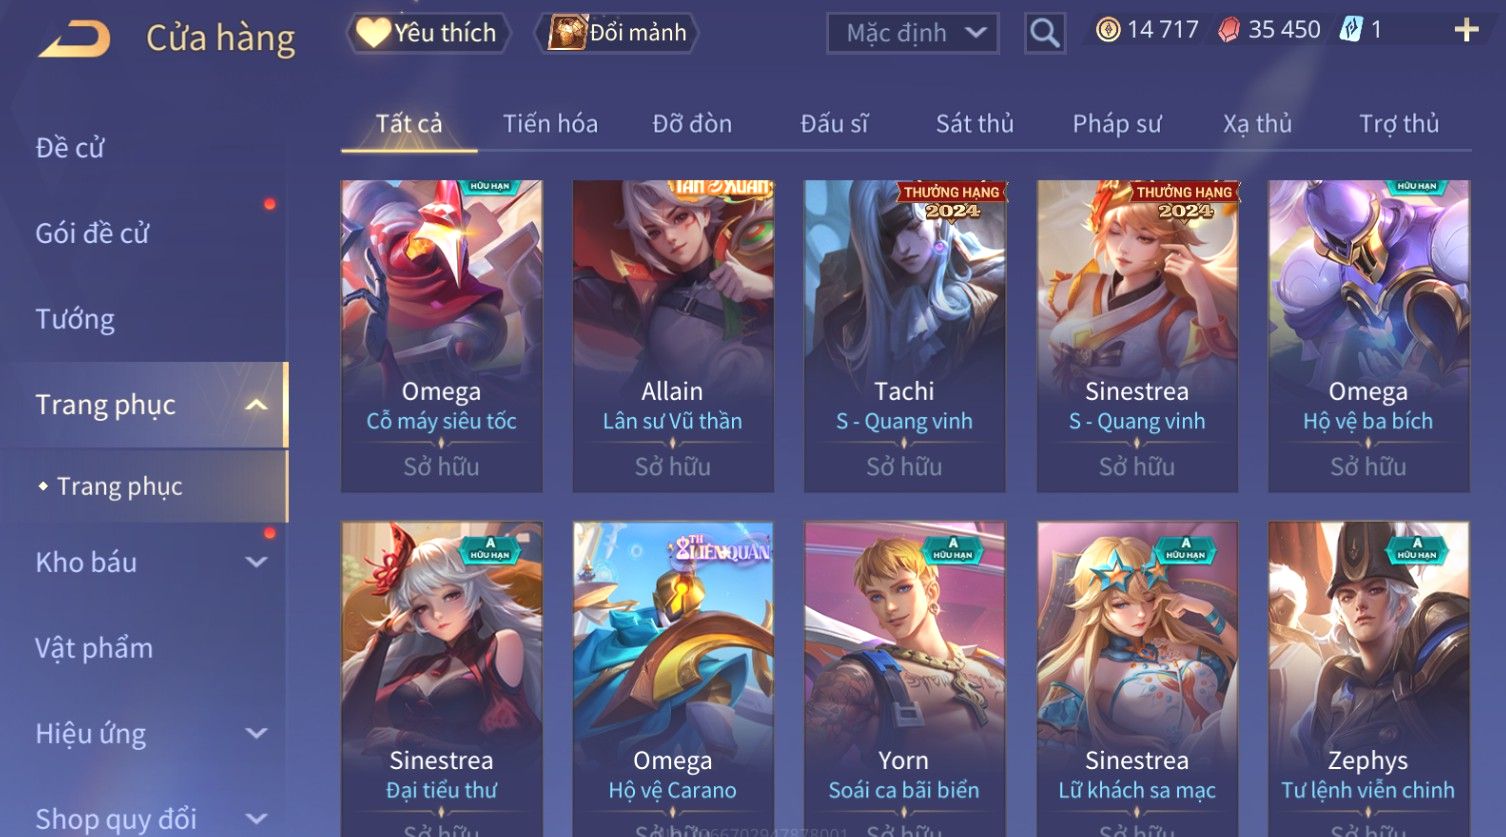The image size is (1506, 837).
Task: Open Gói đề cử sidebar entry
Action: coord(92,234)
